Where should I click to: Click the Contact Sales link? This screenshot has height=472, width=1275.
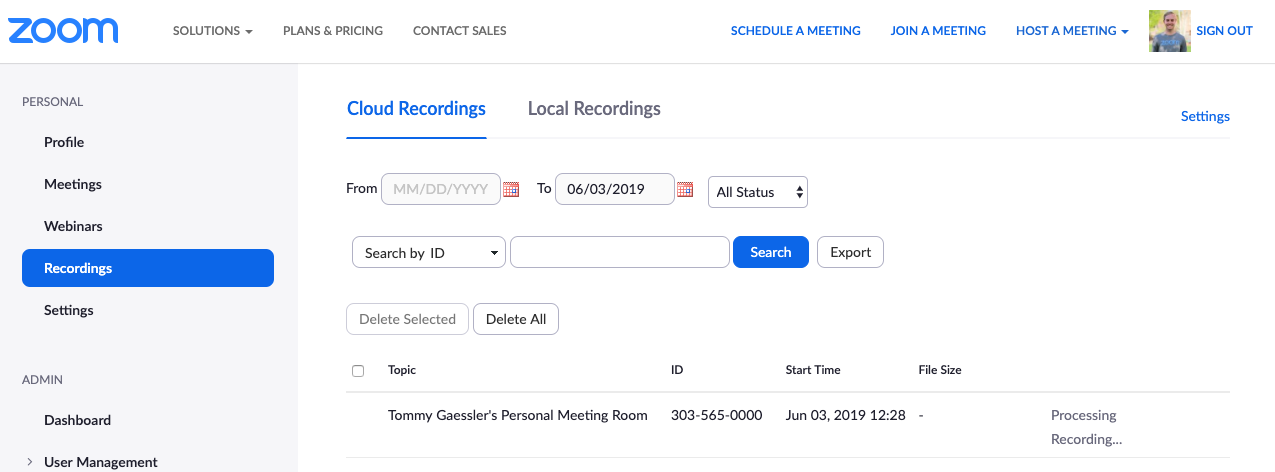460,31
